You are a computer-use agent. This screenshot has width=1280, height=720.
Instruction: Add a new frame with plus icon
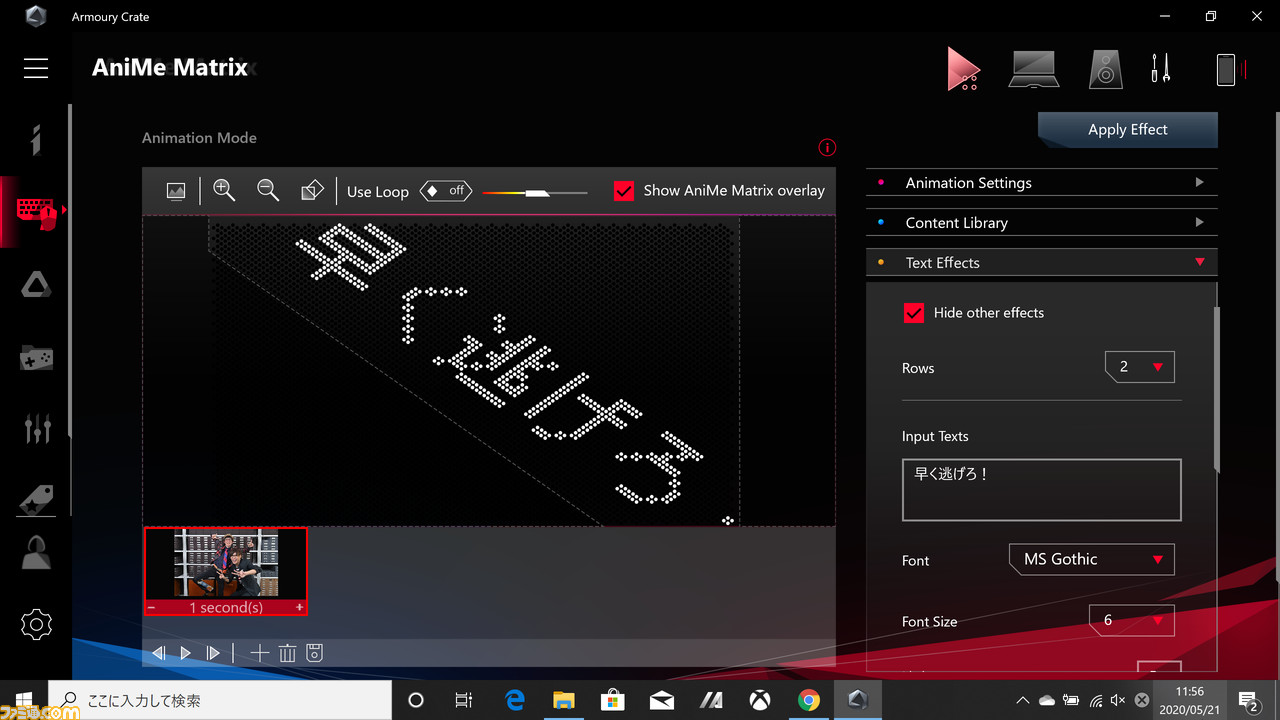(x=259, y=653)
